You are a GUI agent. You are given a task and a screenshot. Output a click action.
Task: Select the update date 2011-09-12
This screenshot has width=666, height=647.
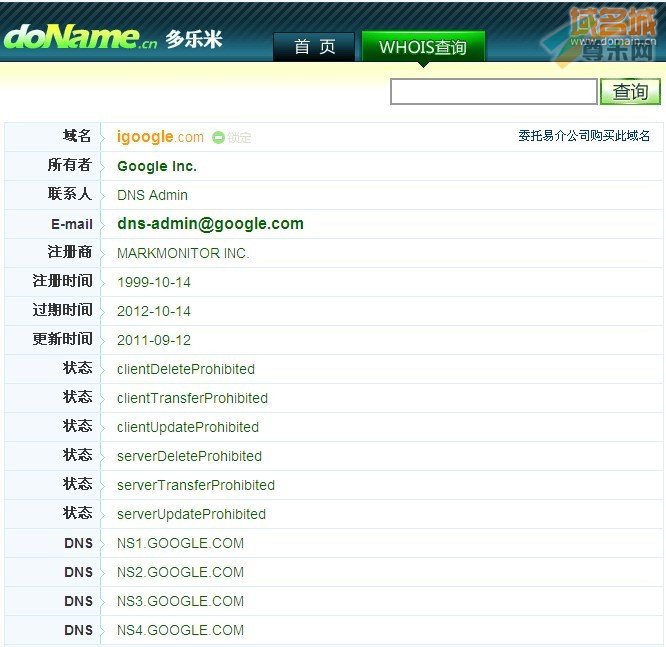pyautogui.click(x=154, y=340)
